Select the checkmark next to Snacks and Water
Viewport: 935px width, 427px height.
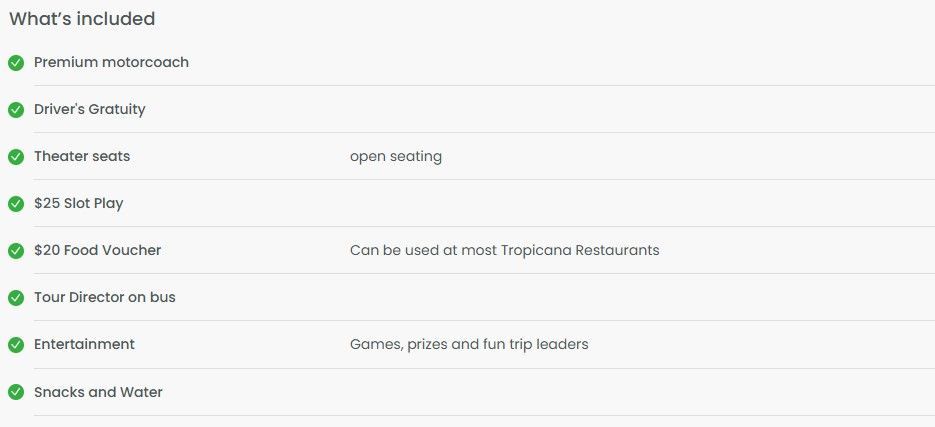coord(16,392)
